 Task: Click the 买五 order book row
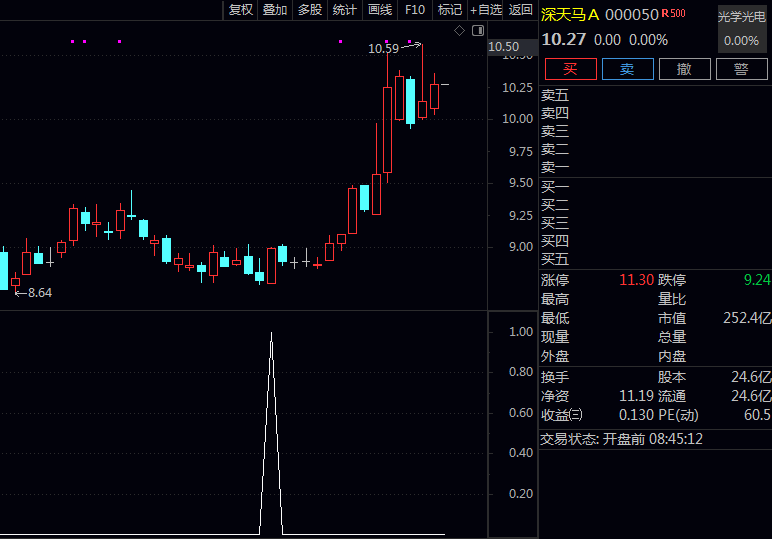point(655,259)
